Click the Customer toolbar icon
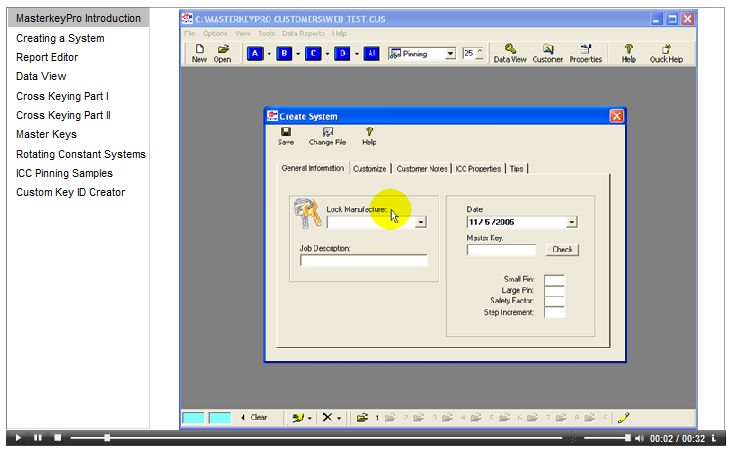This screenshot has width=733, height=449. (548, 53)
